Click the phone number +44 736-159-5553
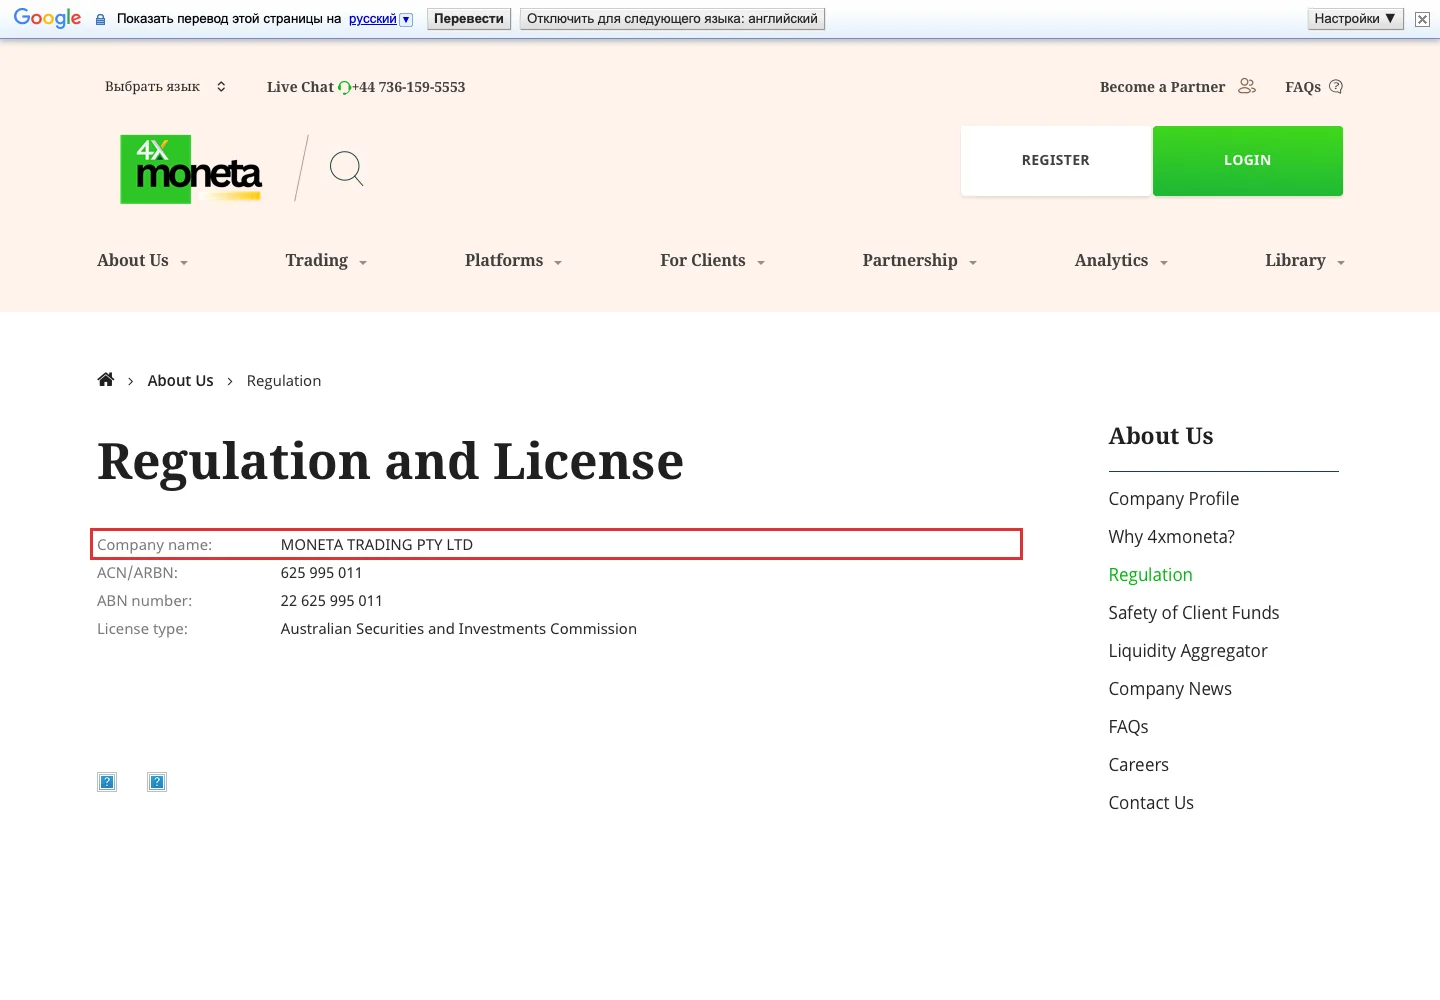The height and width of the screenshot is (1000, 1440). click(x=409, y=87)
